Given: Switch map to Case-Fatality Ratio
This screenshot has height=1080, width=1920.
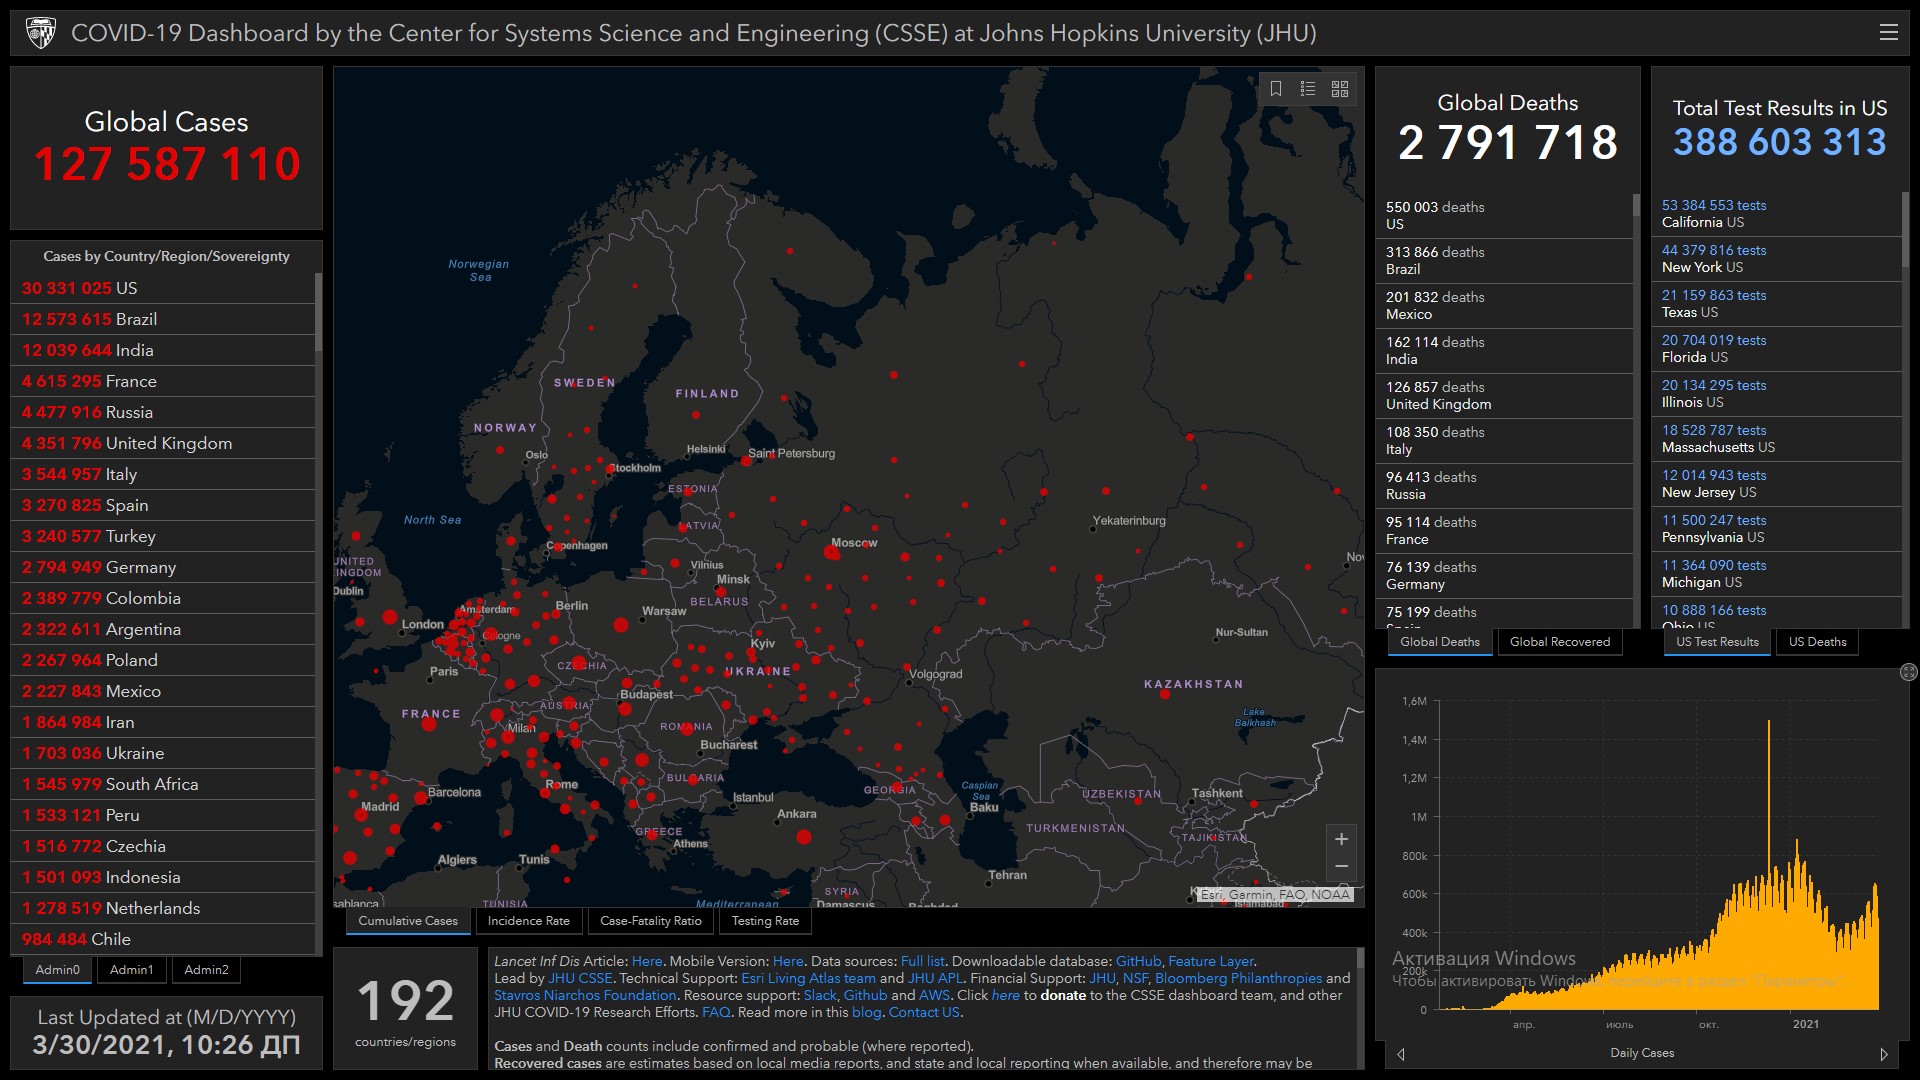Looking at the screenshot, I should (650, 921).
